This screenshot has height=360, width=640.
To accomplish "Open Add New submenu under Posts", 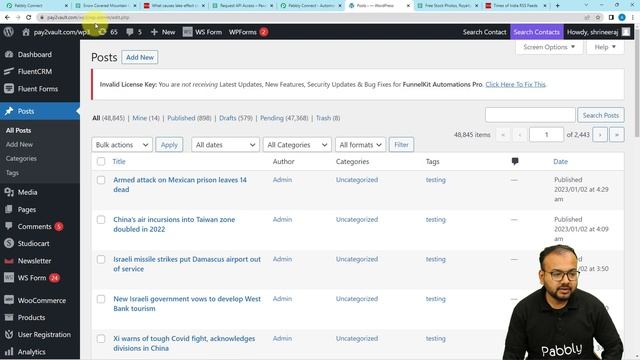I will [19, 144].
